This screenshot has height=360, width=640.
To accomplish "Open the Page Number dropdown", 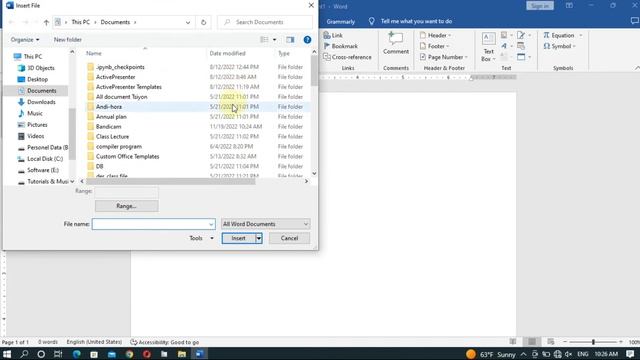I will point(444,57).
